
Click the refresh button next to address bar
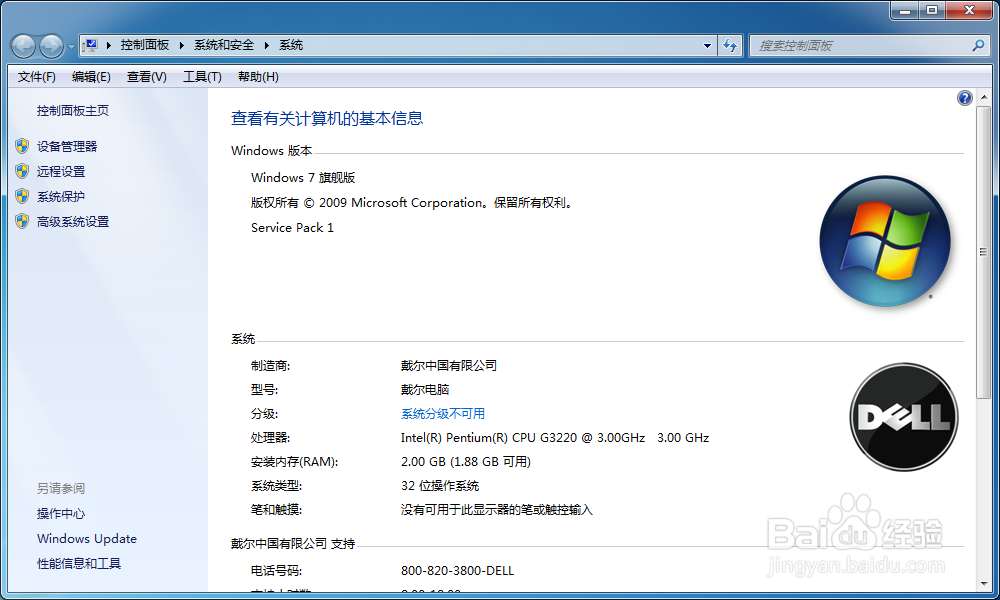click(730, 46)
